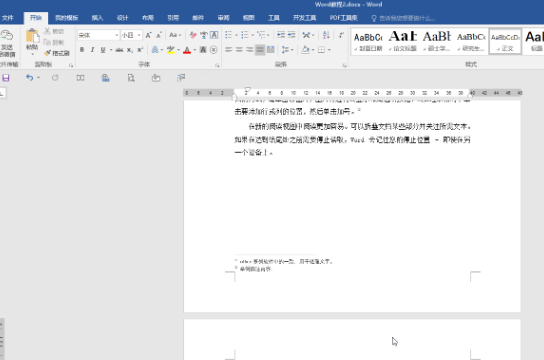Click the Paste clipboard icon

[32, 36]
